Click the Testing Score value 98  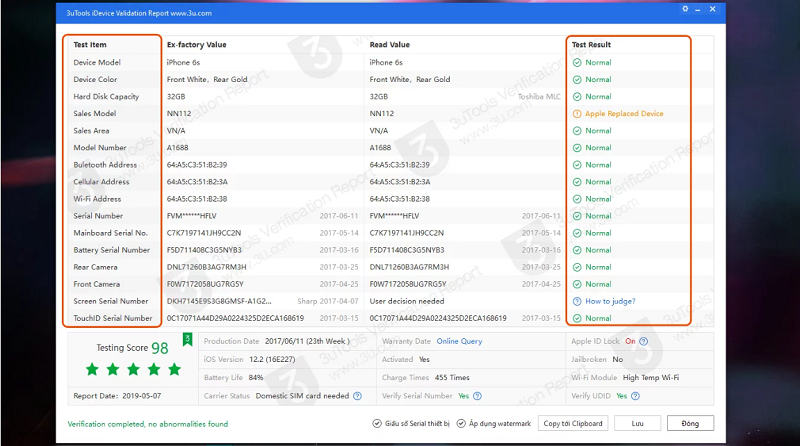[160, 348]
